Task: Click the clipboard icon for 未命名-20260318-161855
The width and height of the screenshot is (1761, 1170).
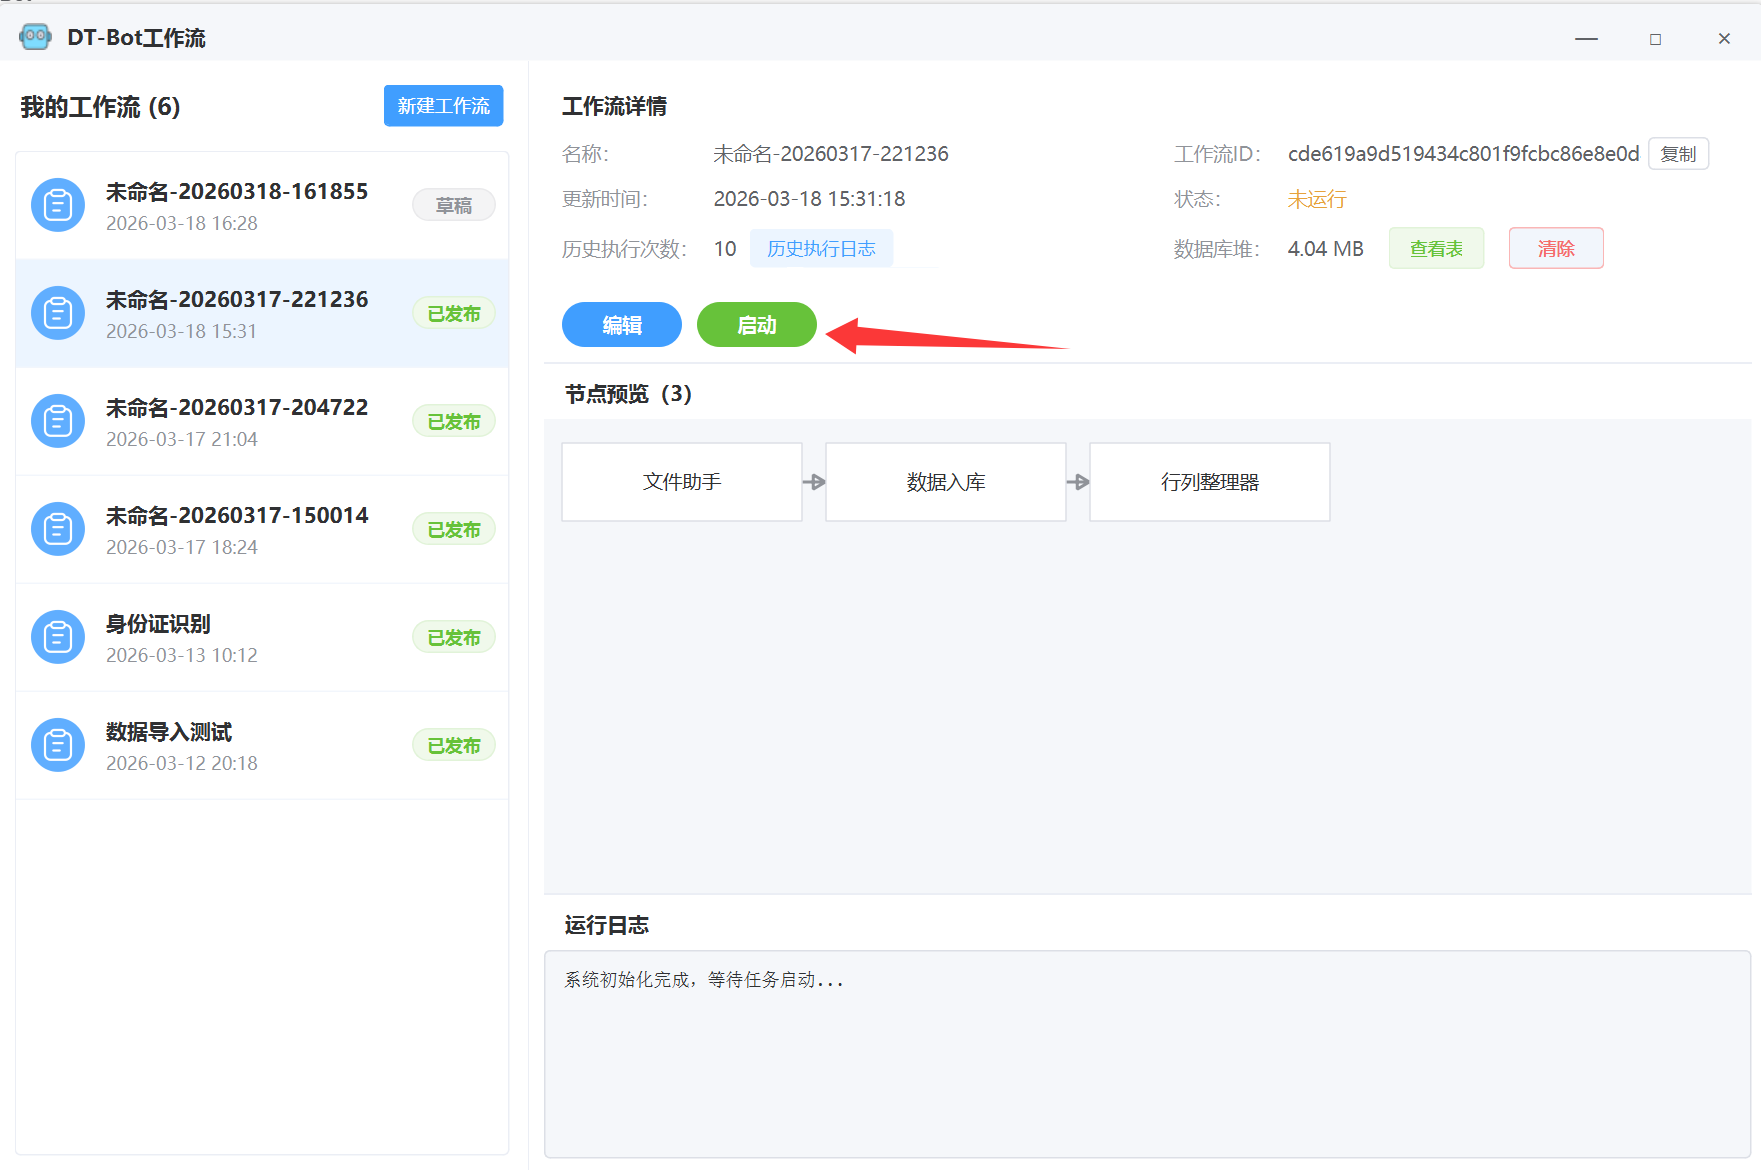Action: tap(58, 205)
